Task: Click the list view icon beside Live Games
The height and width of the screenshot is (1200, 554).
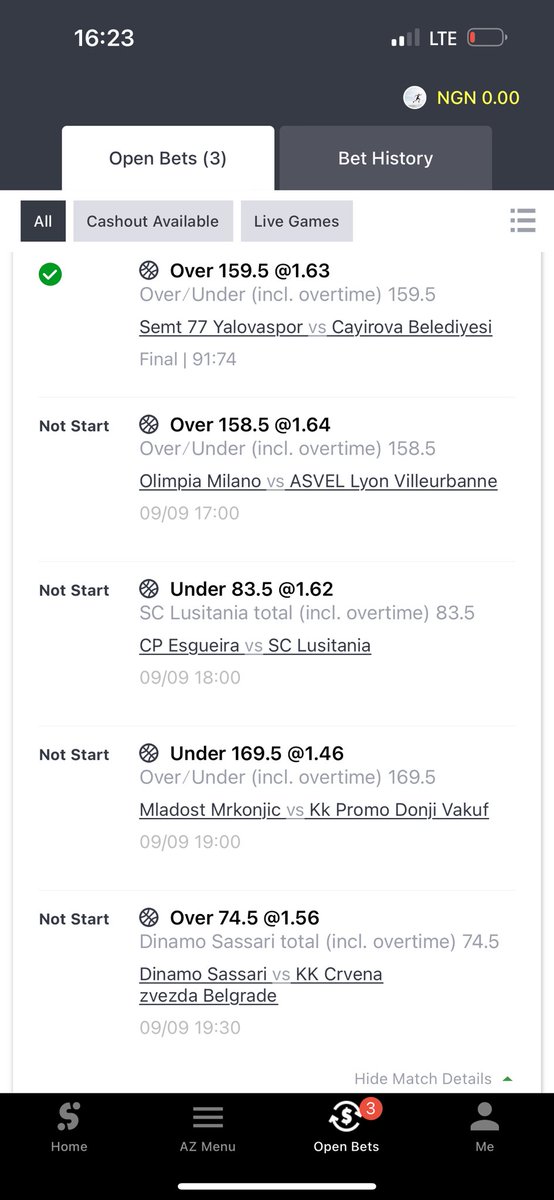Action: pos(523,220)
